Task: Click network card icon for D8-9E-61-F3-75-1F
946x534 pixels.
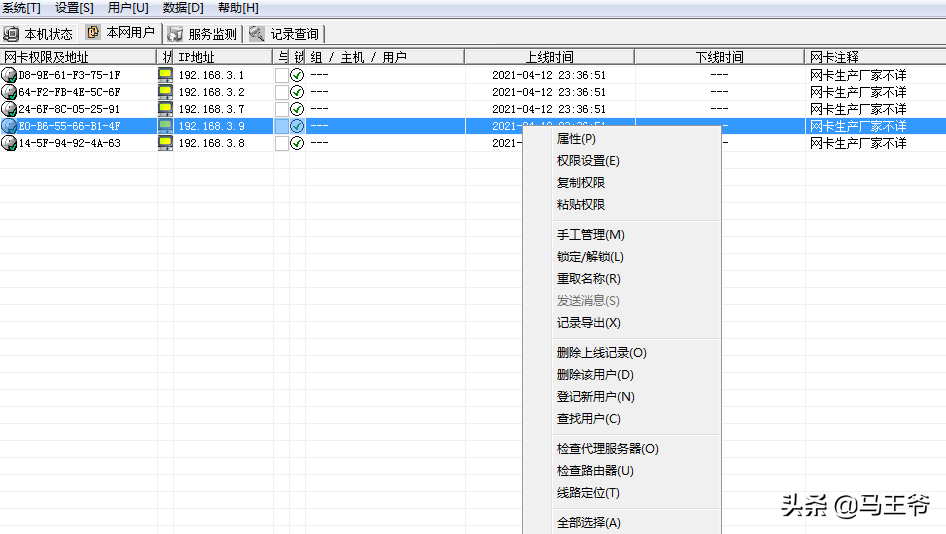Action: pos(9,75)
